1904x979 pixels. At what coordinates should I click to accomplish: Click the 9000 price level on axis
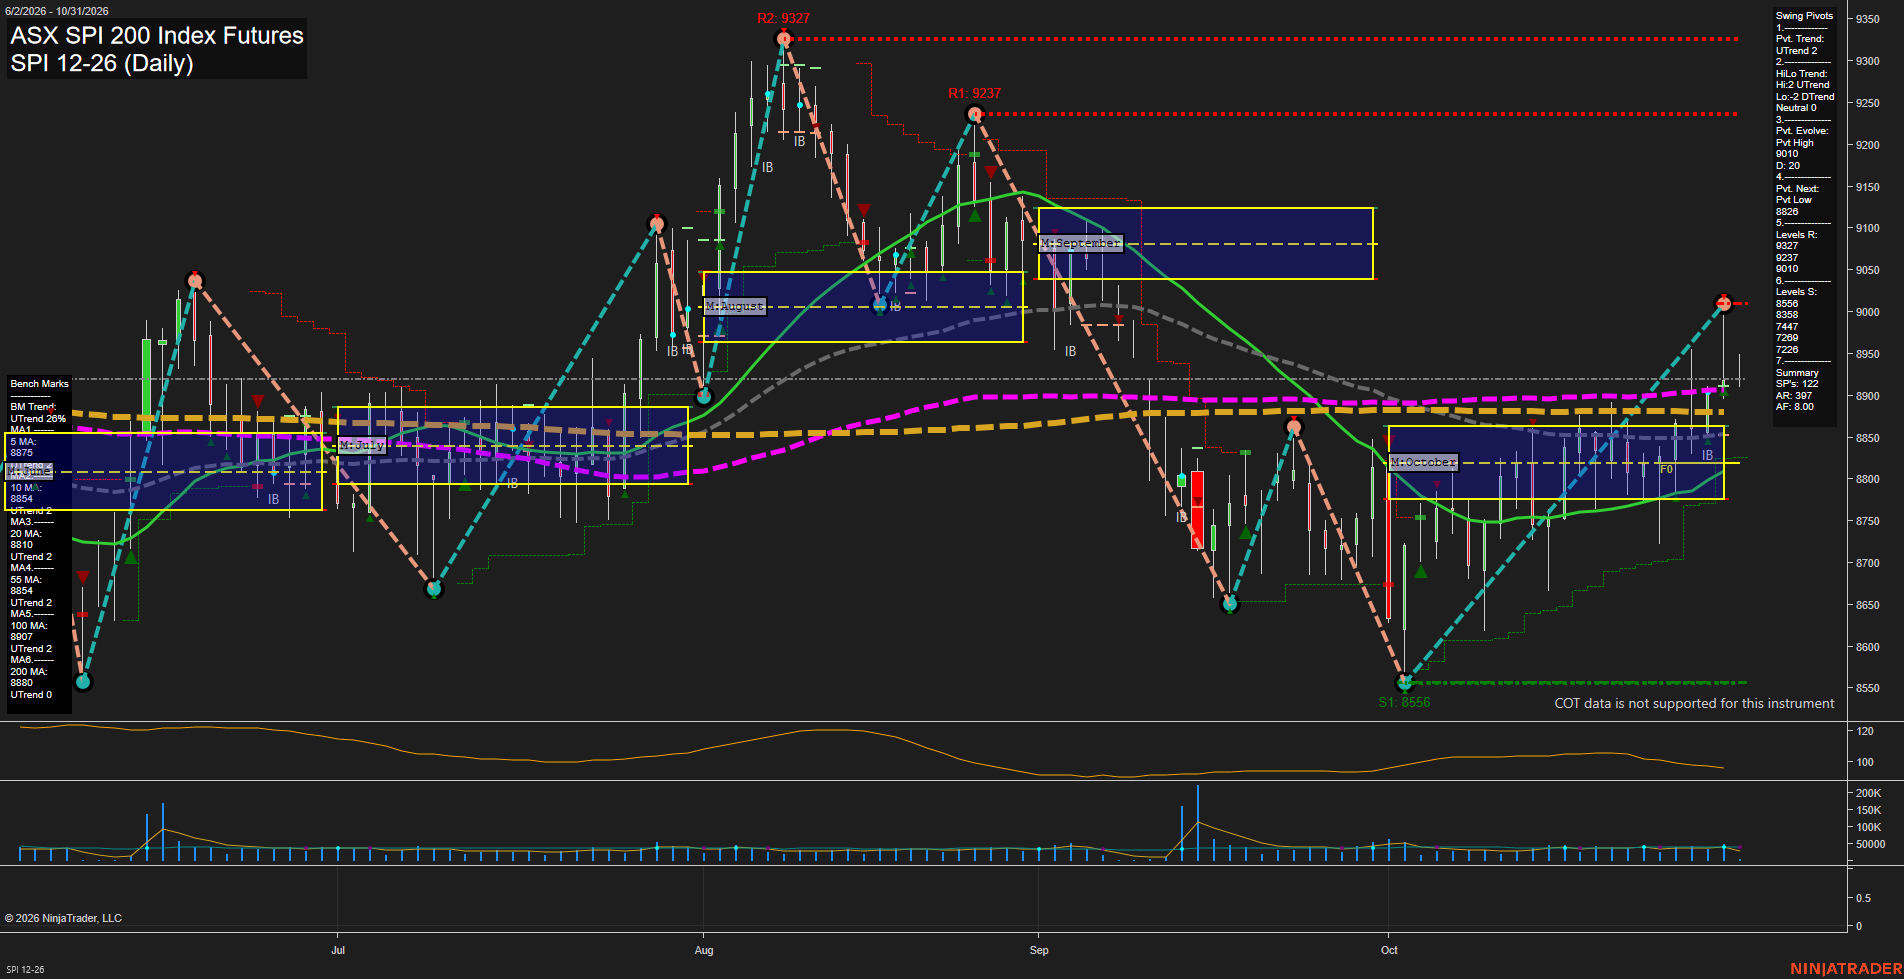[1867, 312]
